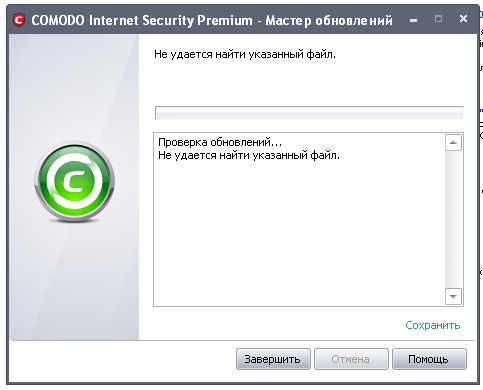Open help with the Помощь button
This screenshot has width=483, height=390.
[429, 359]
